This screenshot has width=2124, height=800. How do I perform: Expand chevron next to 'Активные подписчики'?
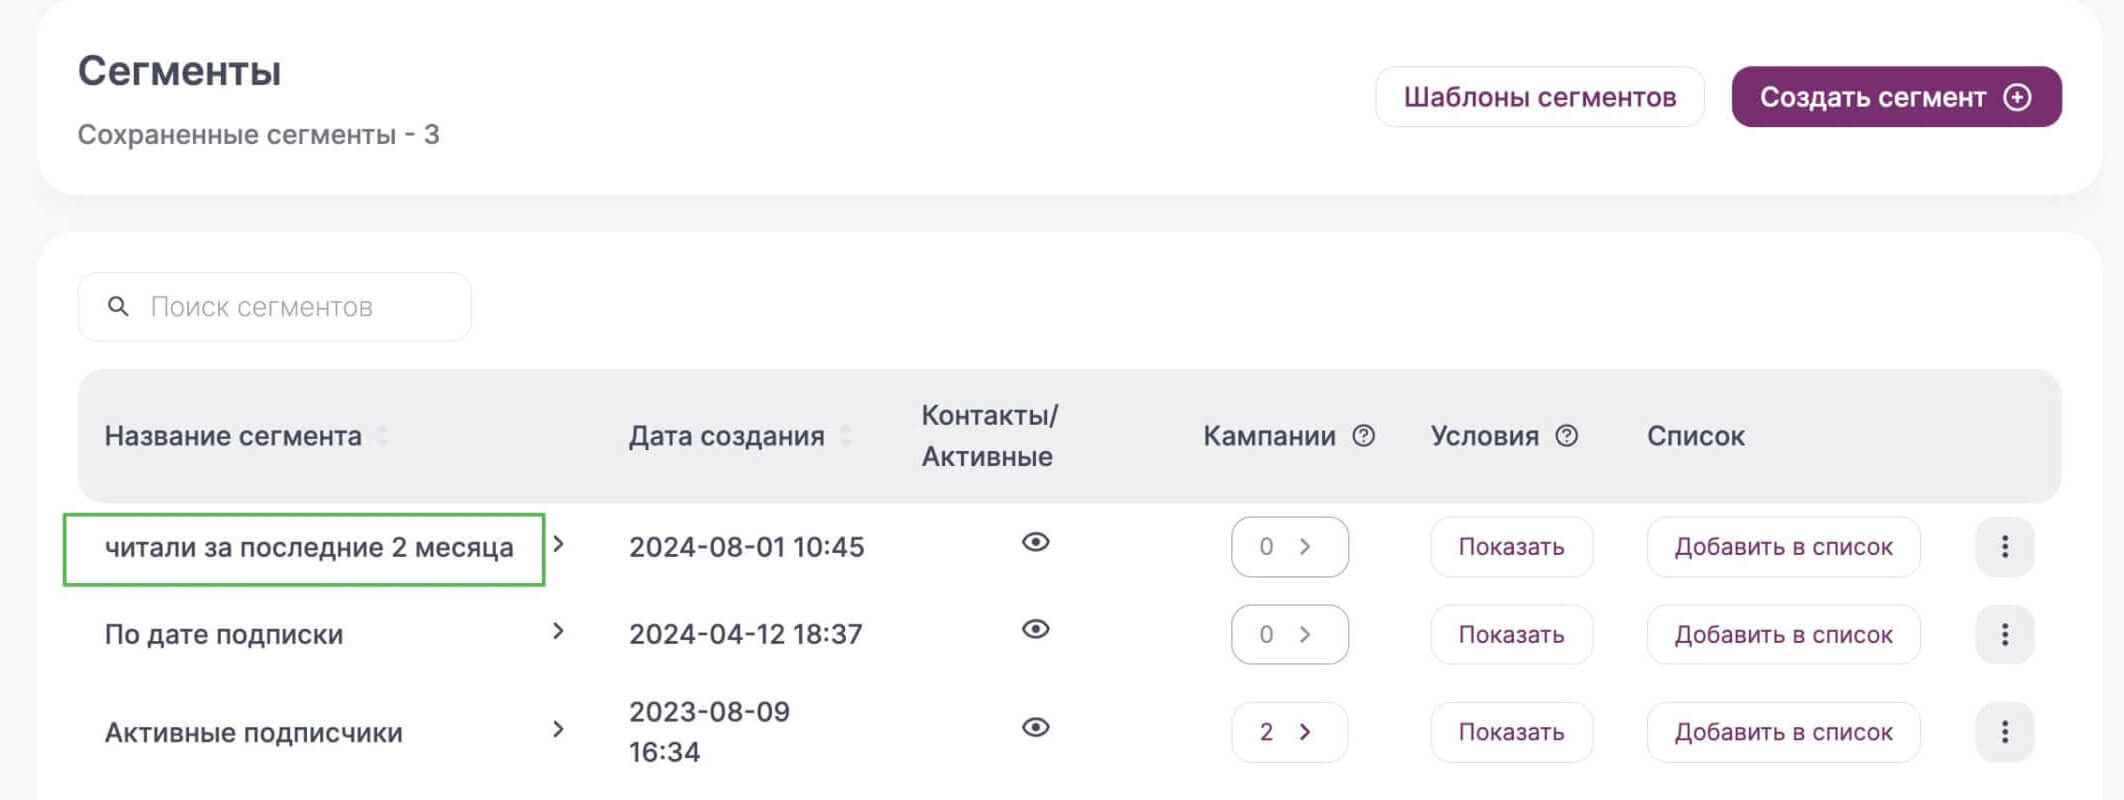558,729
